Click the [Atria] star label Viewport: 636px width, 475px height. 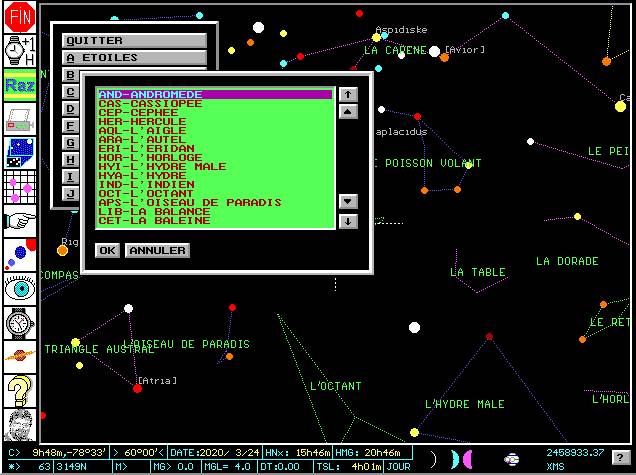[x=157, y=380]
